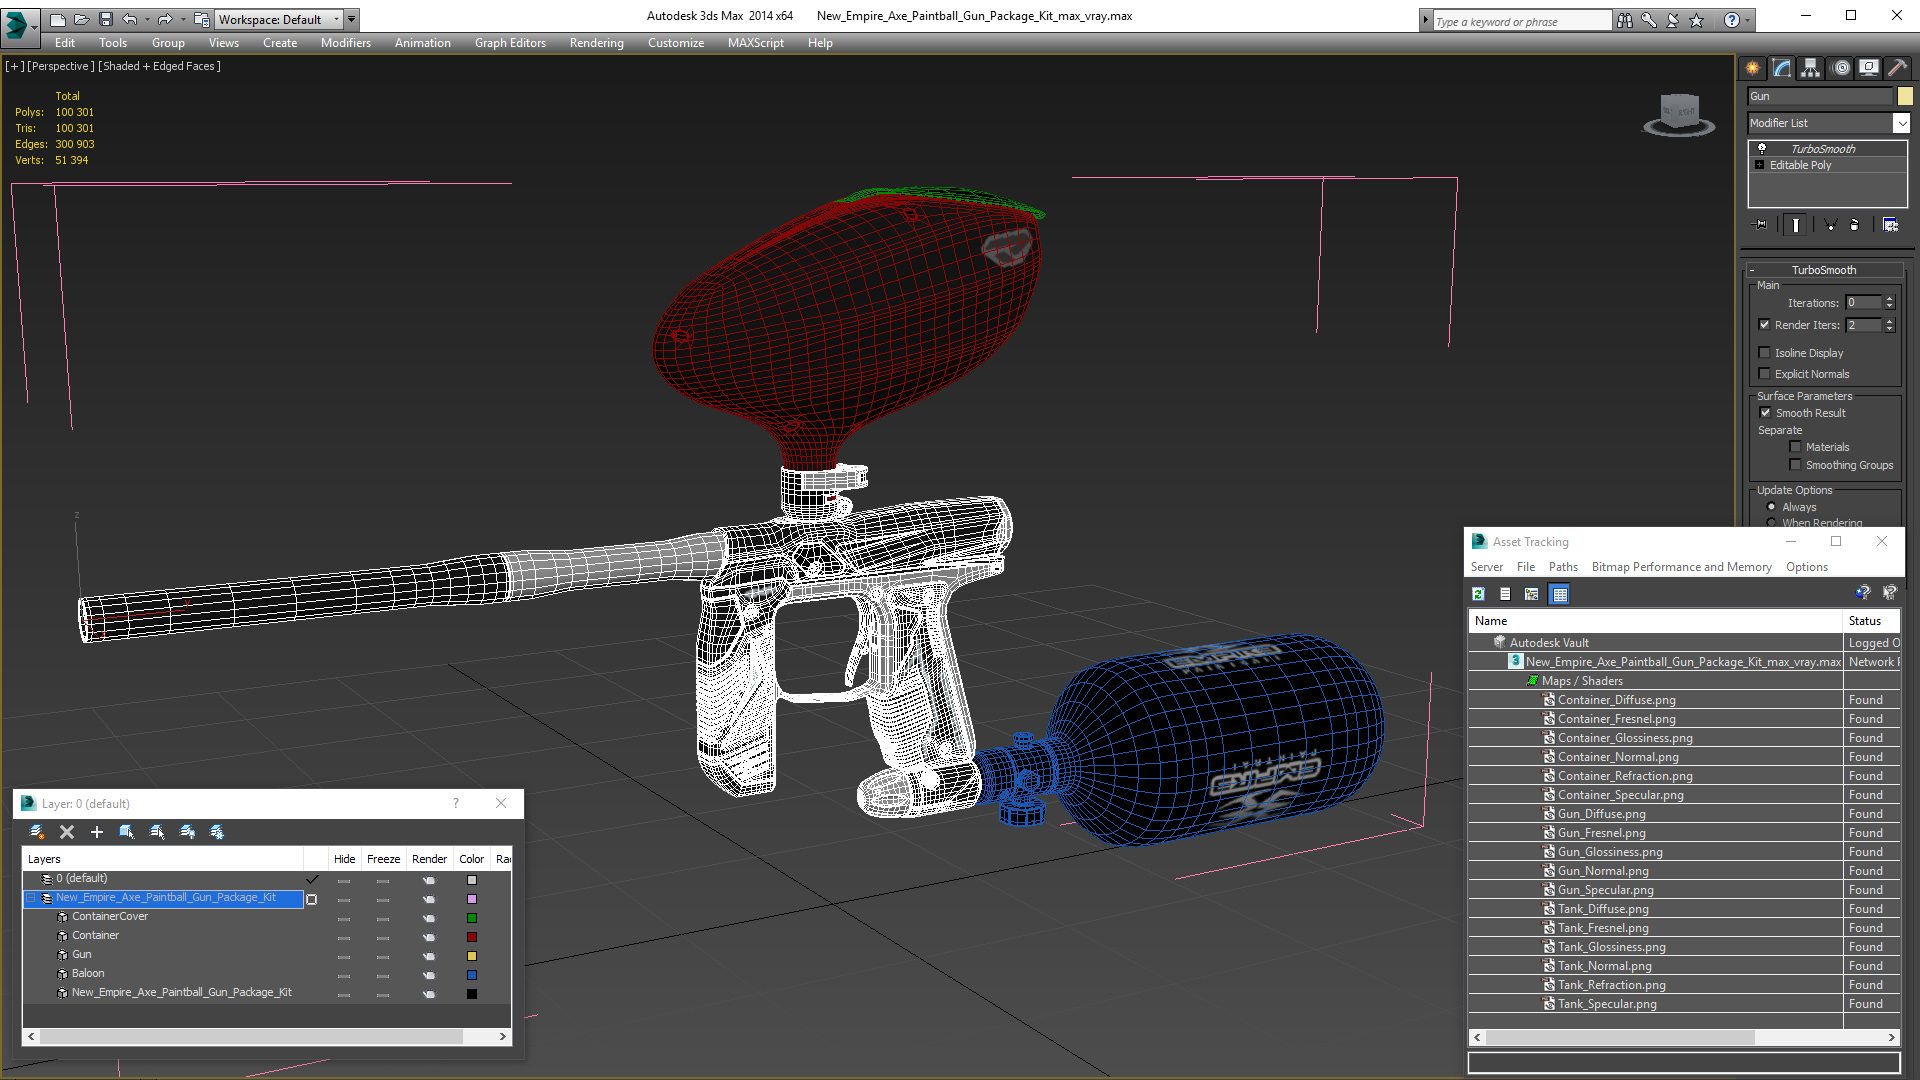Click Gun object color swatch in panel

click(x=1905, y=96)
